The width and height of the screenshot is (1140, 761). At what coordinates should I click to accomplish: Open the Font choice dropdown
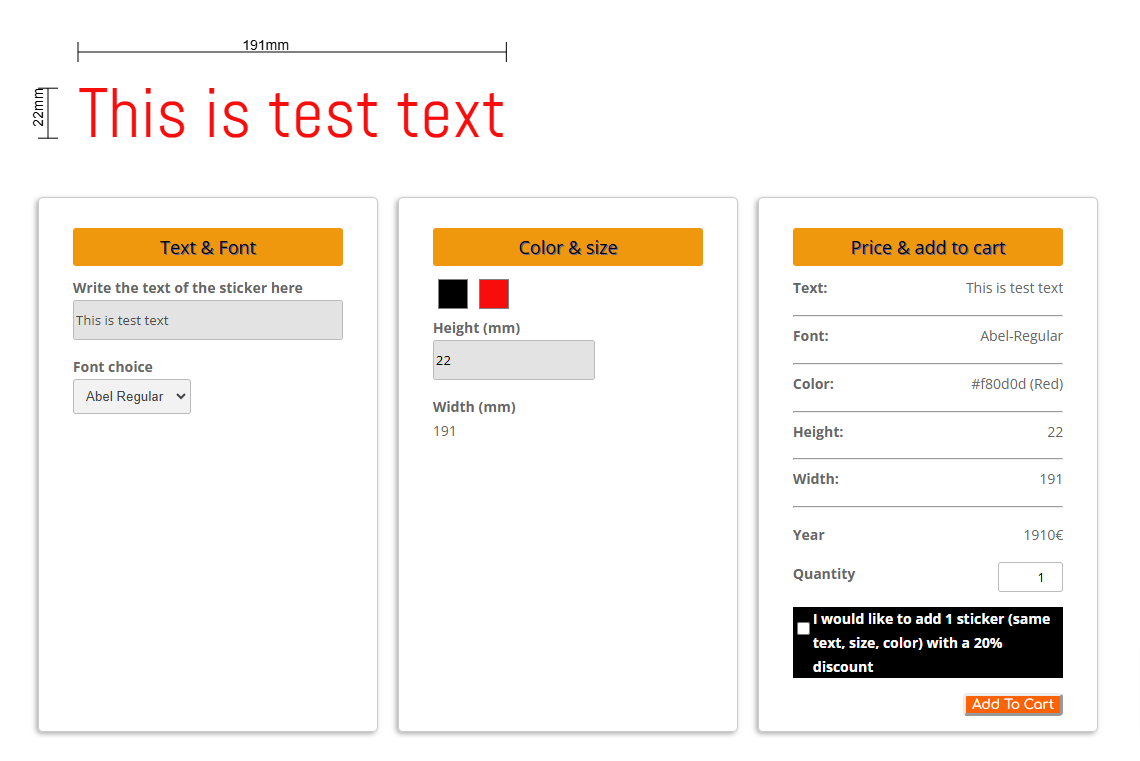tap(132, 396)
